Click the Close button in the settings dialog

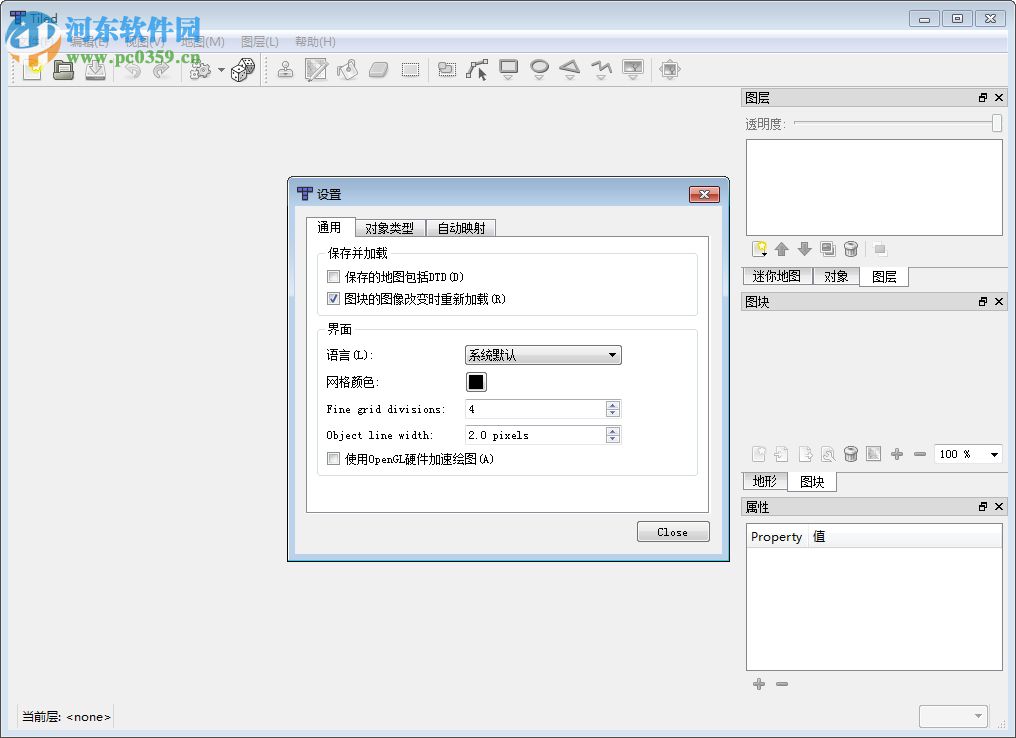click(x=672, y=531)
